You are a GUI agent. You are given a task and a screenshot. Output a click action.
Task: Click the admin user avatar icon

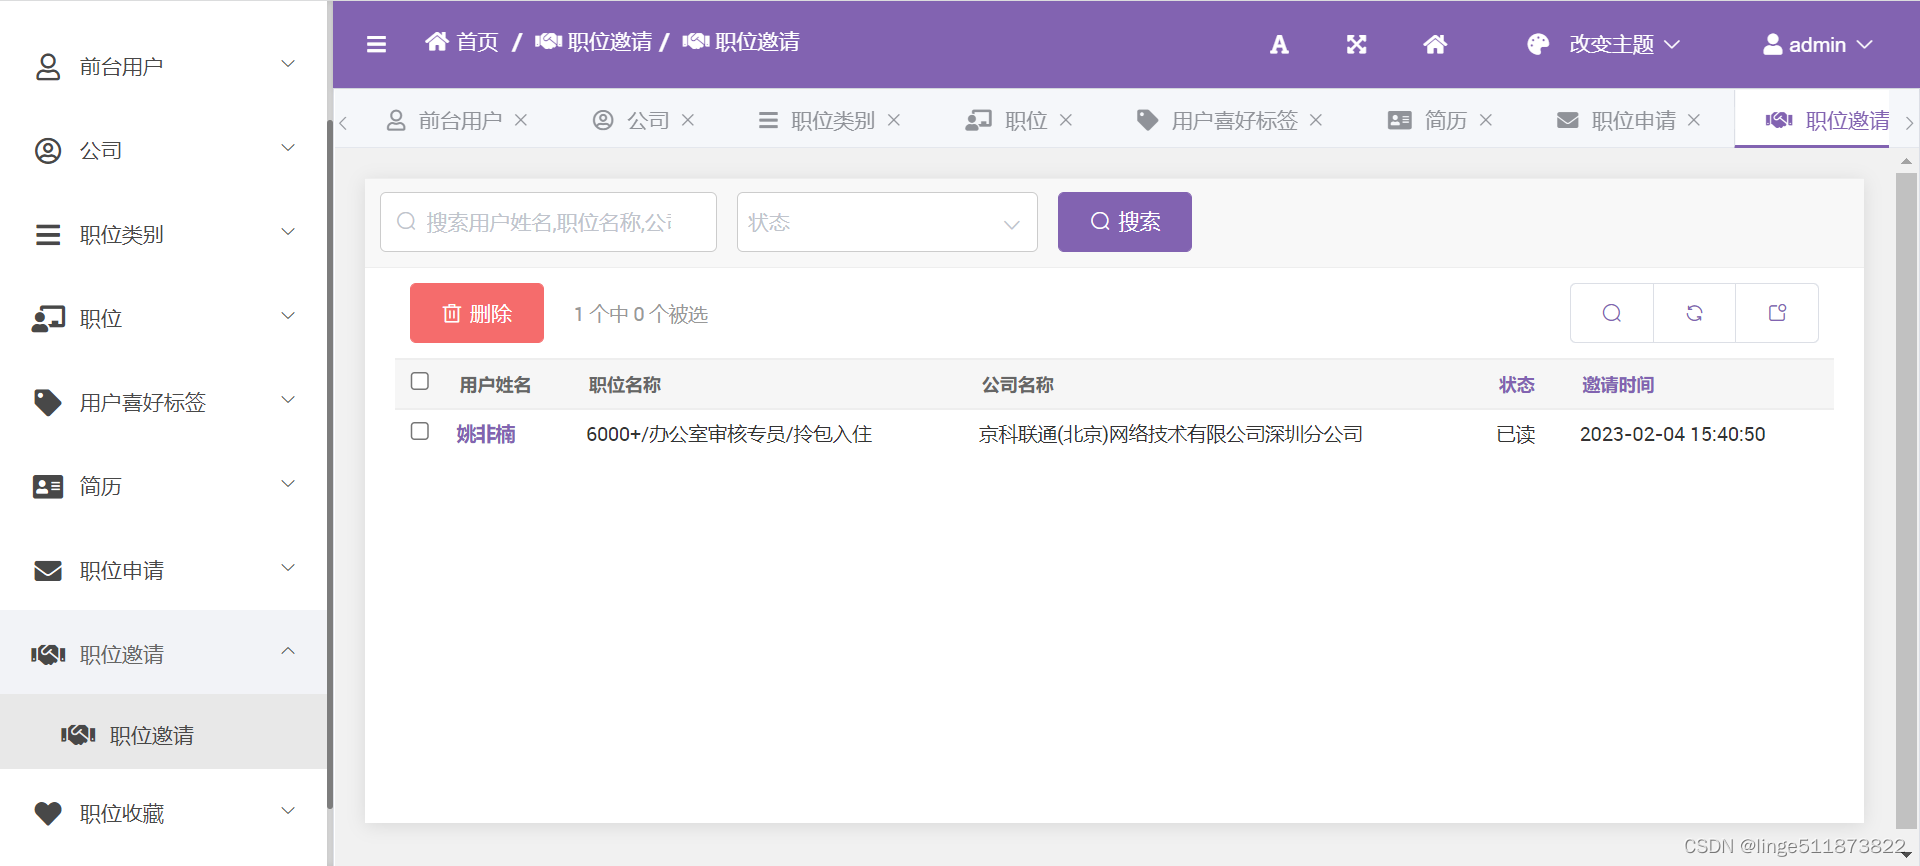[x=1772, y=44]
